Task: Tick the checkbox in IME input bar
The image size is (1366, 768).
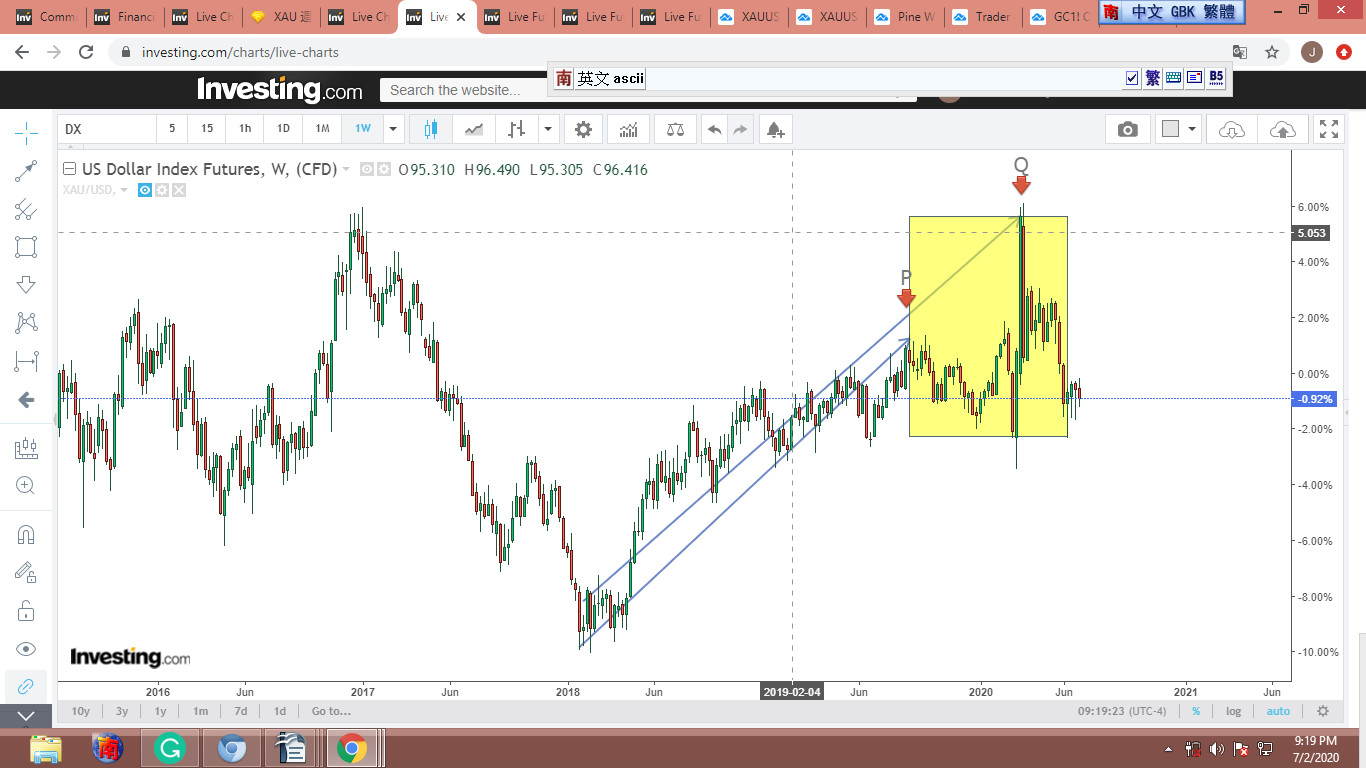Action: click(1132, 78)
